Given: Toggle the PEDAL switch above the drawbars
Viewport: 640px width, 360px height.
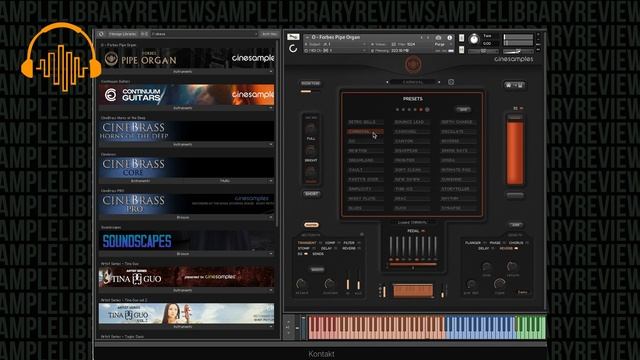Looking at the screenshot, I should (423, 231).
